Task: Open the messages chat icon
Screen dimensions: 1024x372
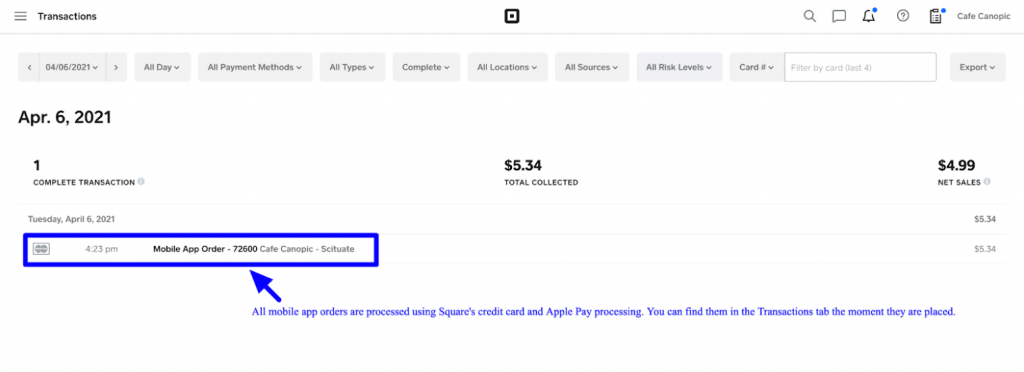Action: (x=839, y=16)
